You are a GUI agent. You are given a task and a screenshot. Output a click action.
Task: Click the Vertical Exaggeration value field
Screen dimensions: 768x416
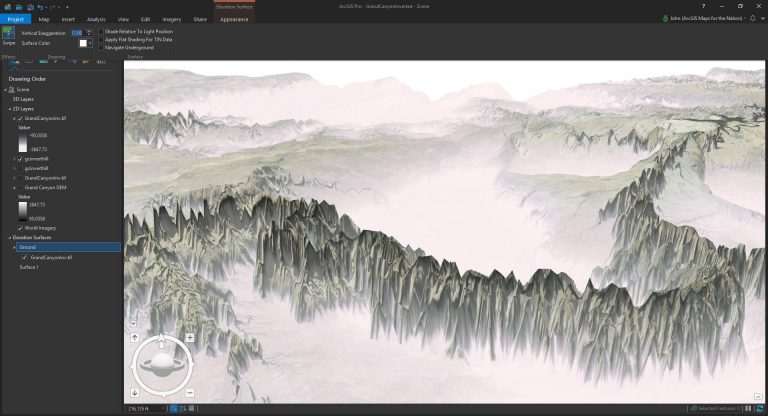click(77, 33)
